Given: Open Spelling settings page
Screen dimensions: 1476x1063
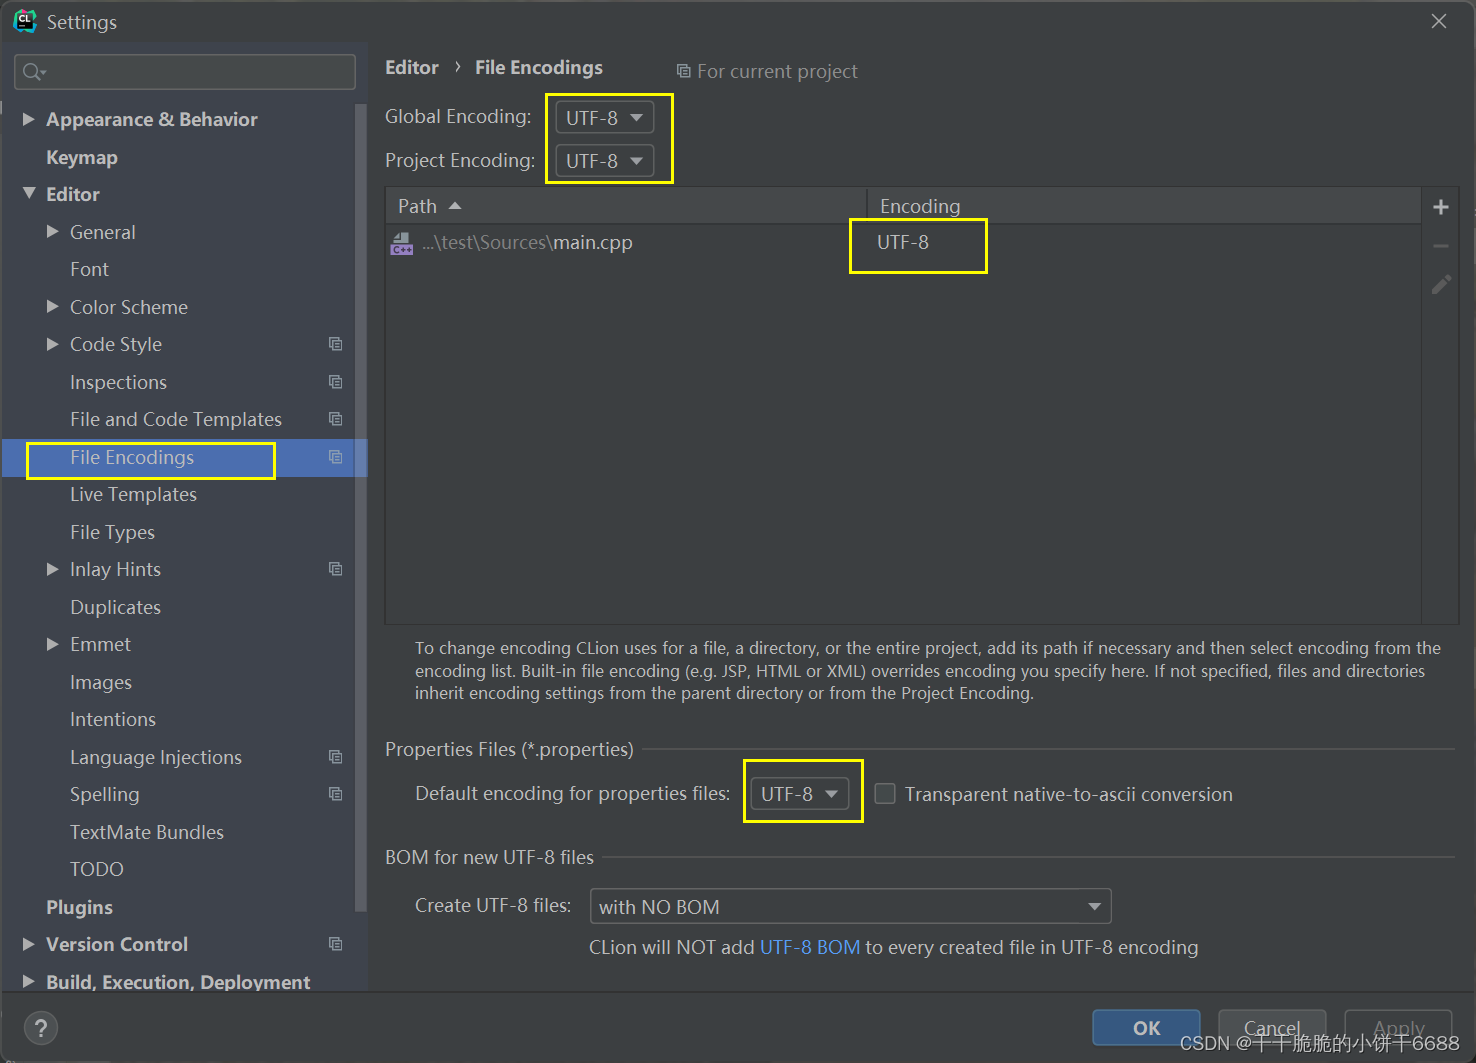Looking at the screenshot, I should click(x=104, y=794).
